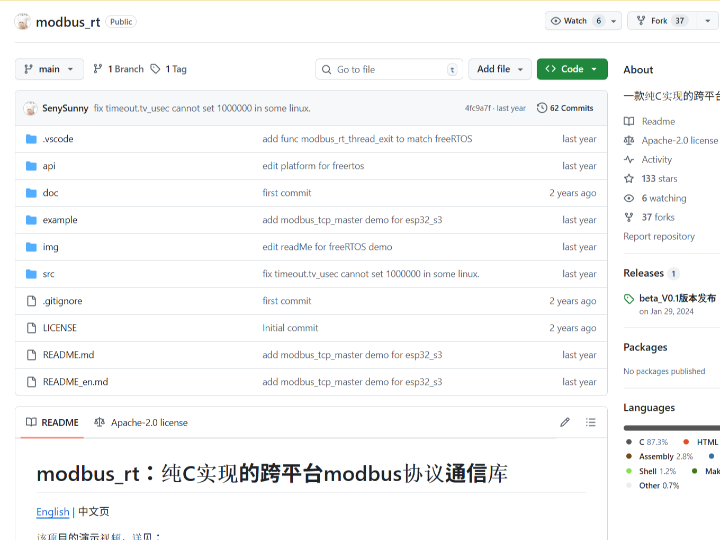This screenshot has height=540, width=720.
Task: Open the 62 Commits history
Action: 565,108
